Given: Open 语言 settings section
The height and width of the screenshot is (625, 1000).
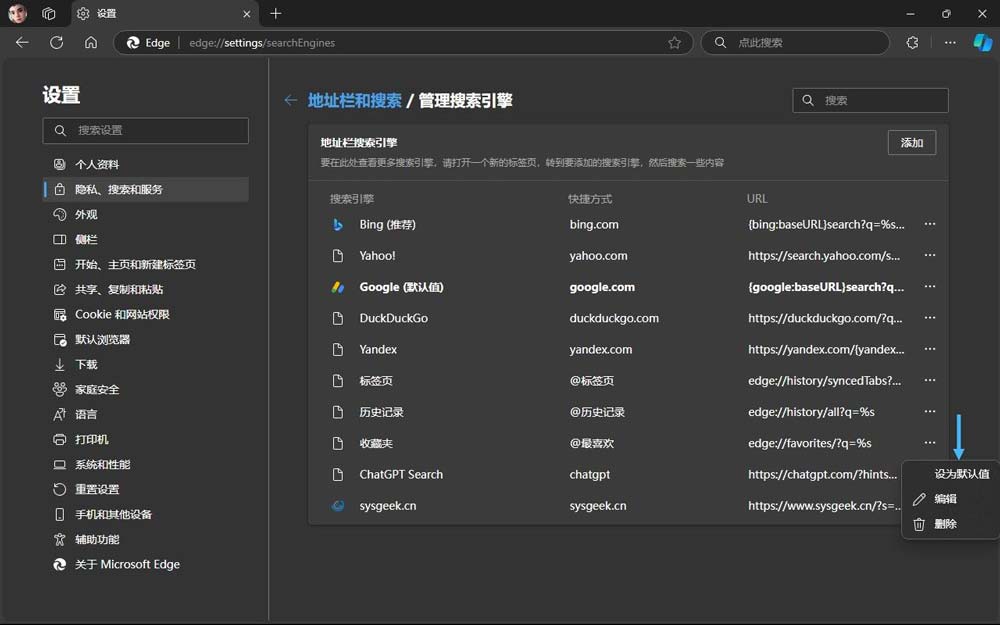Looking at the screenshot, I should coord(145,414).
